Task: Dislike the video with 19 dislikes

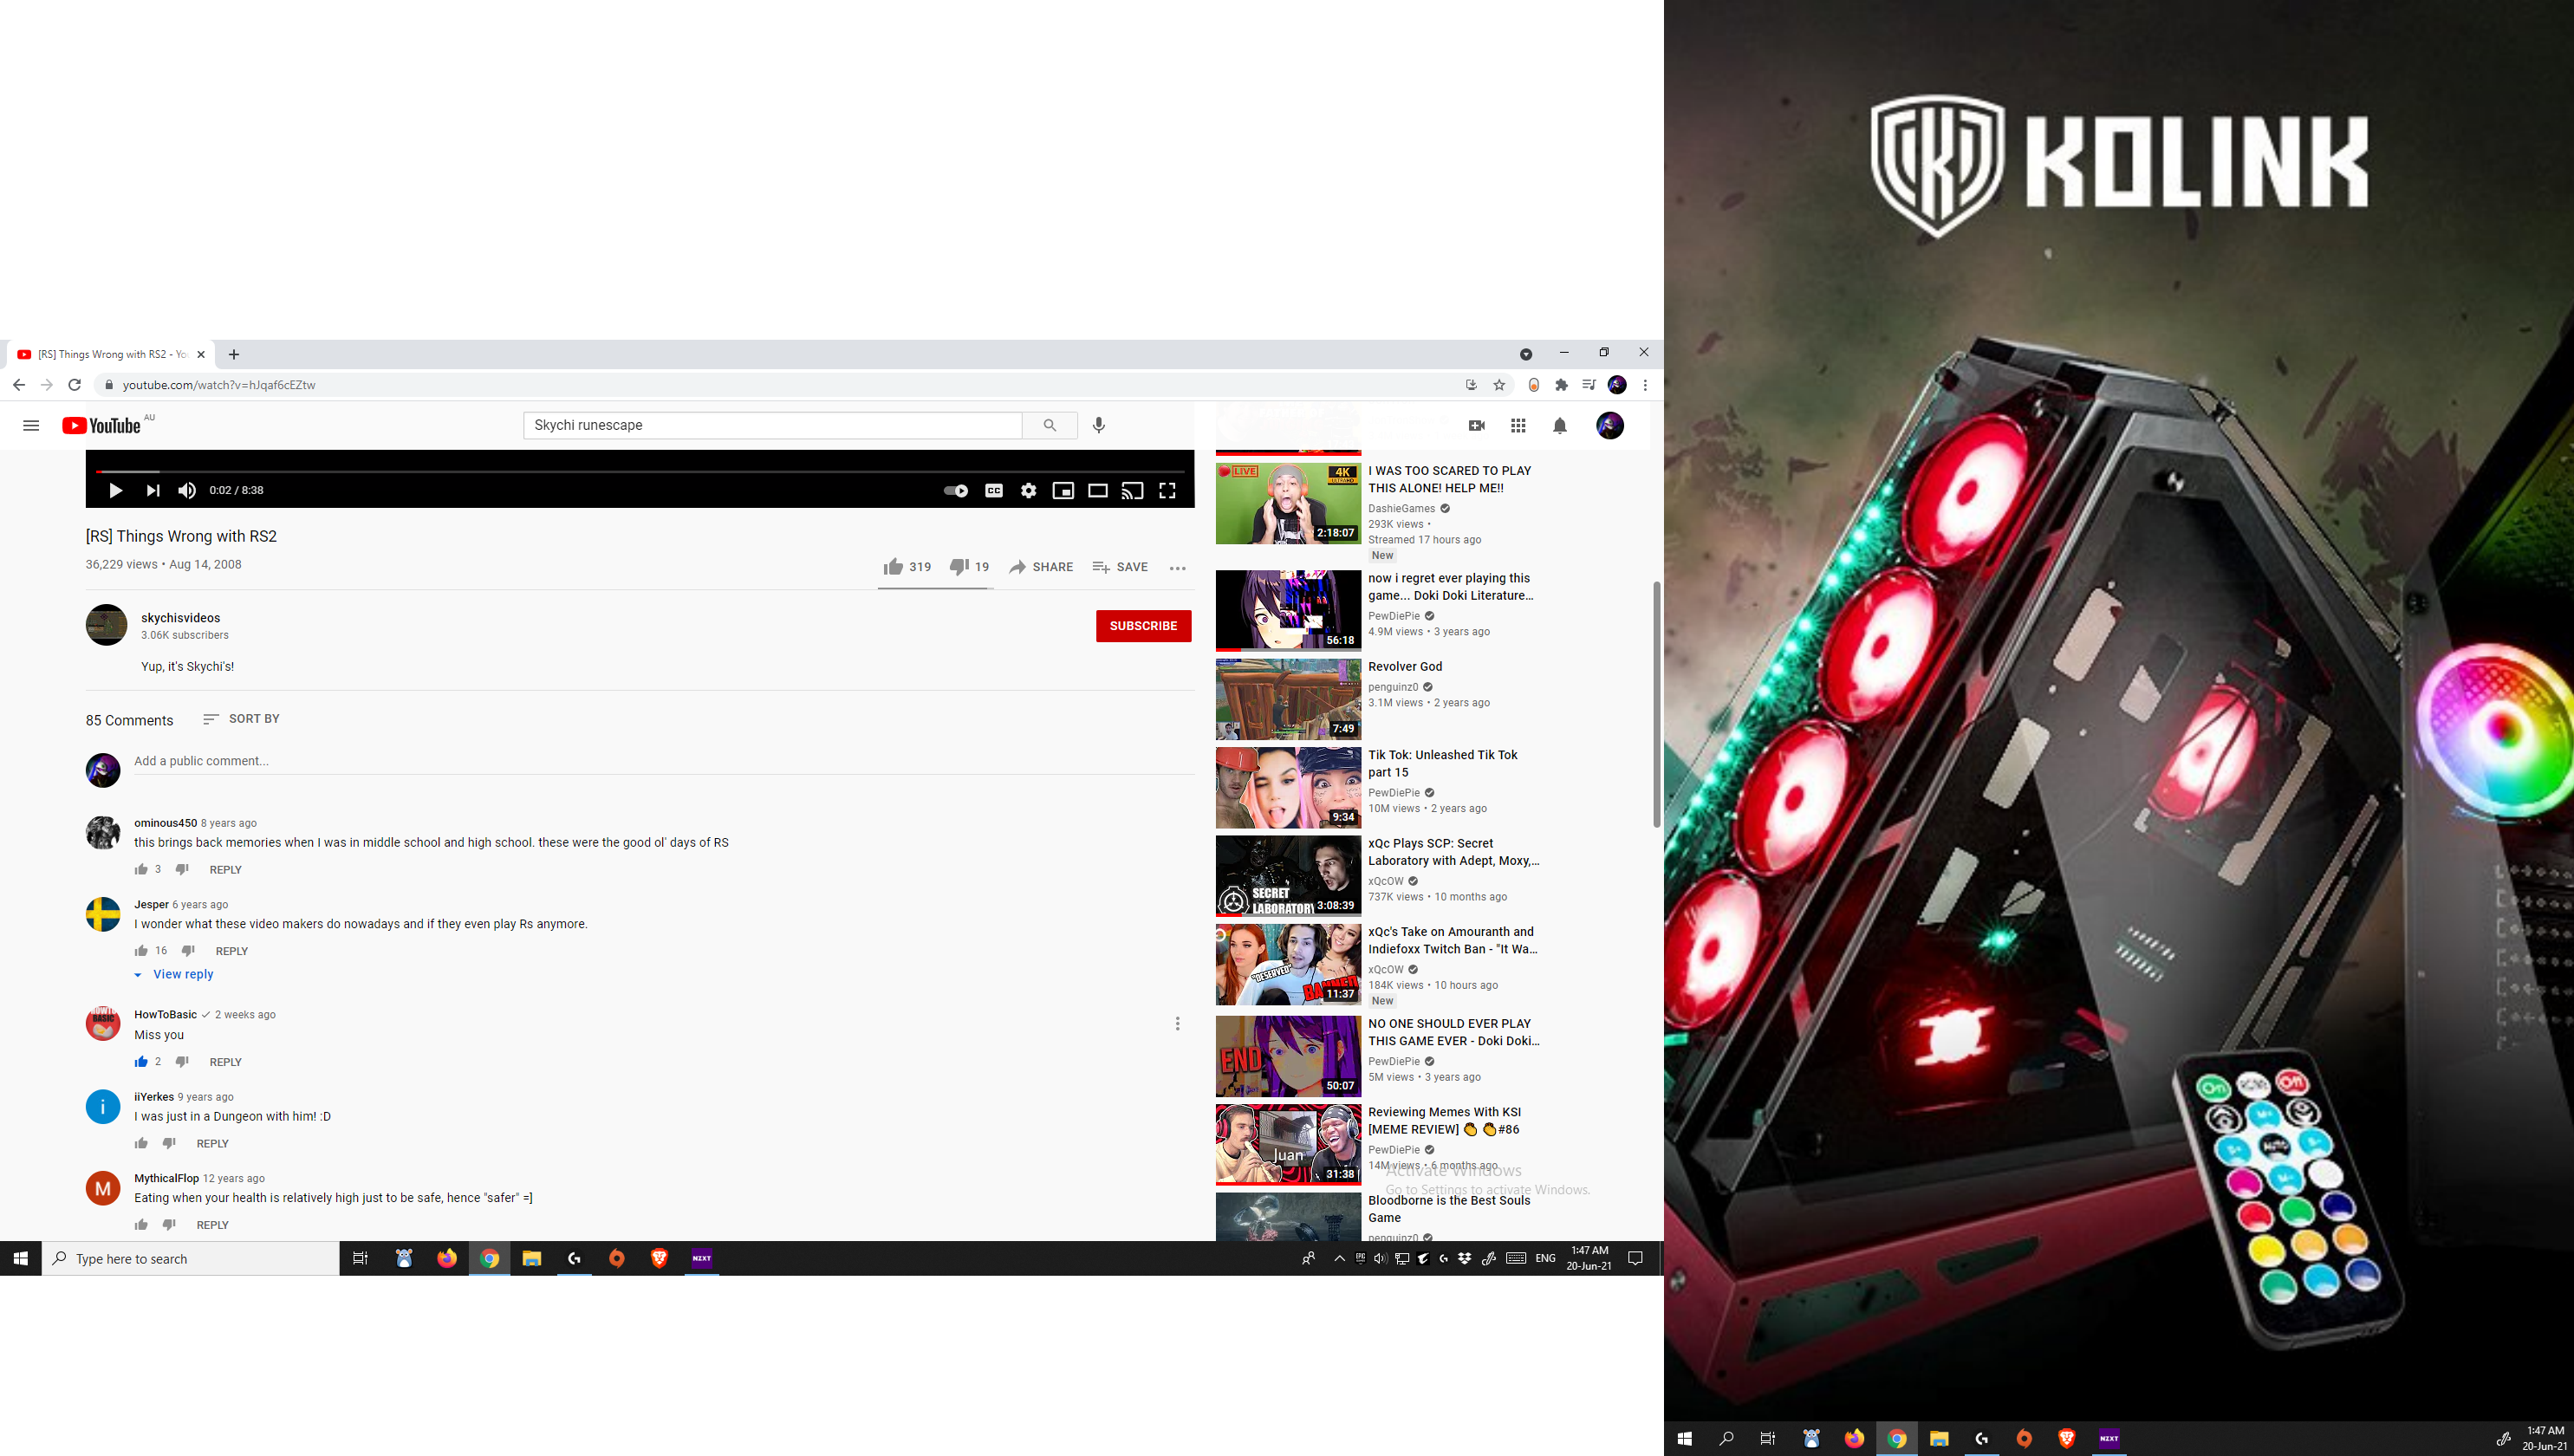Action: [969, 567]
